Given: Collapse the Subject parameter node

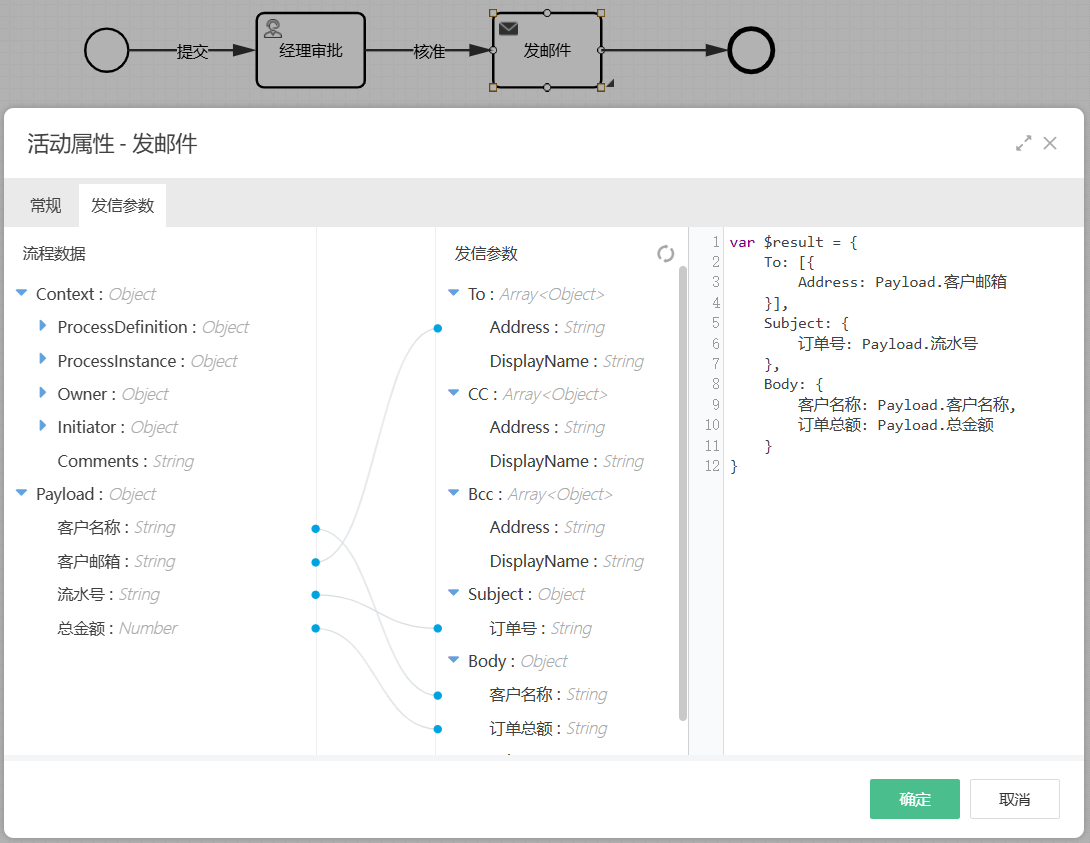Looking at the screenshot, I should tap(454, 594).
